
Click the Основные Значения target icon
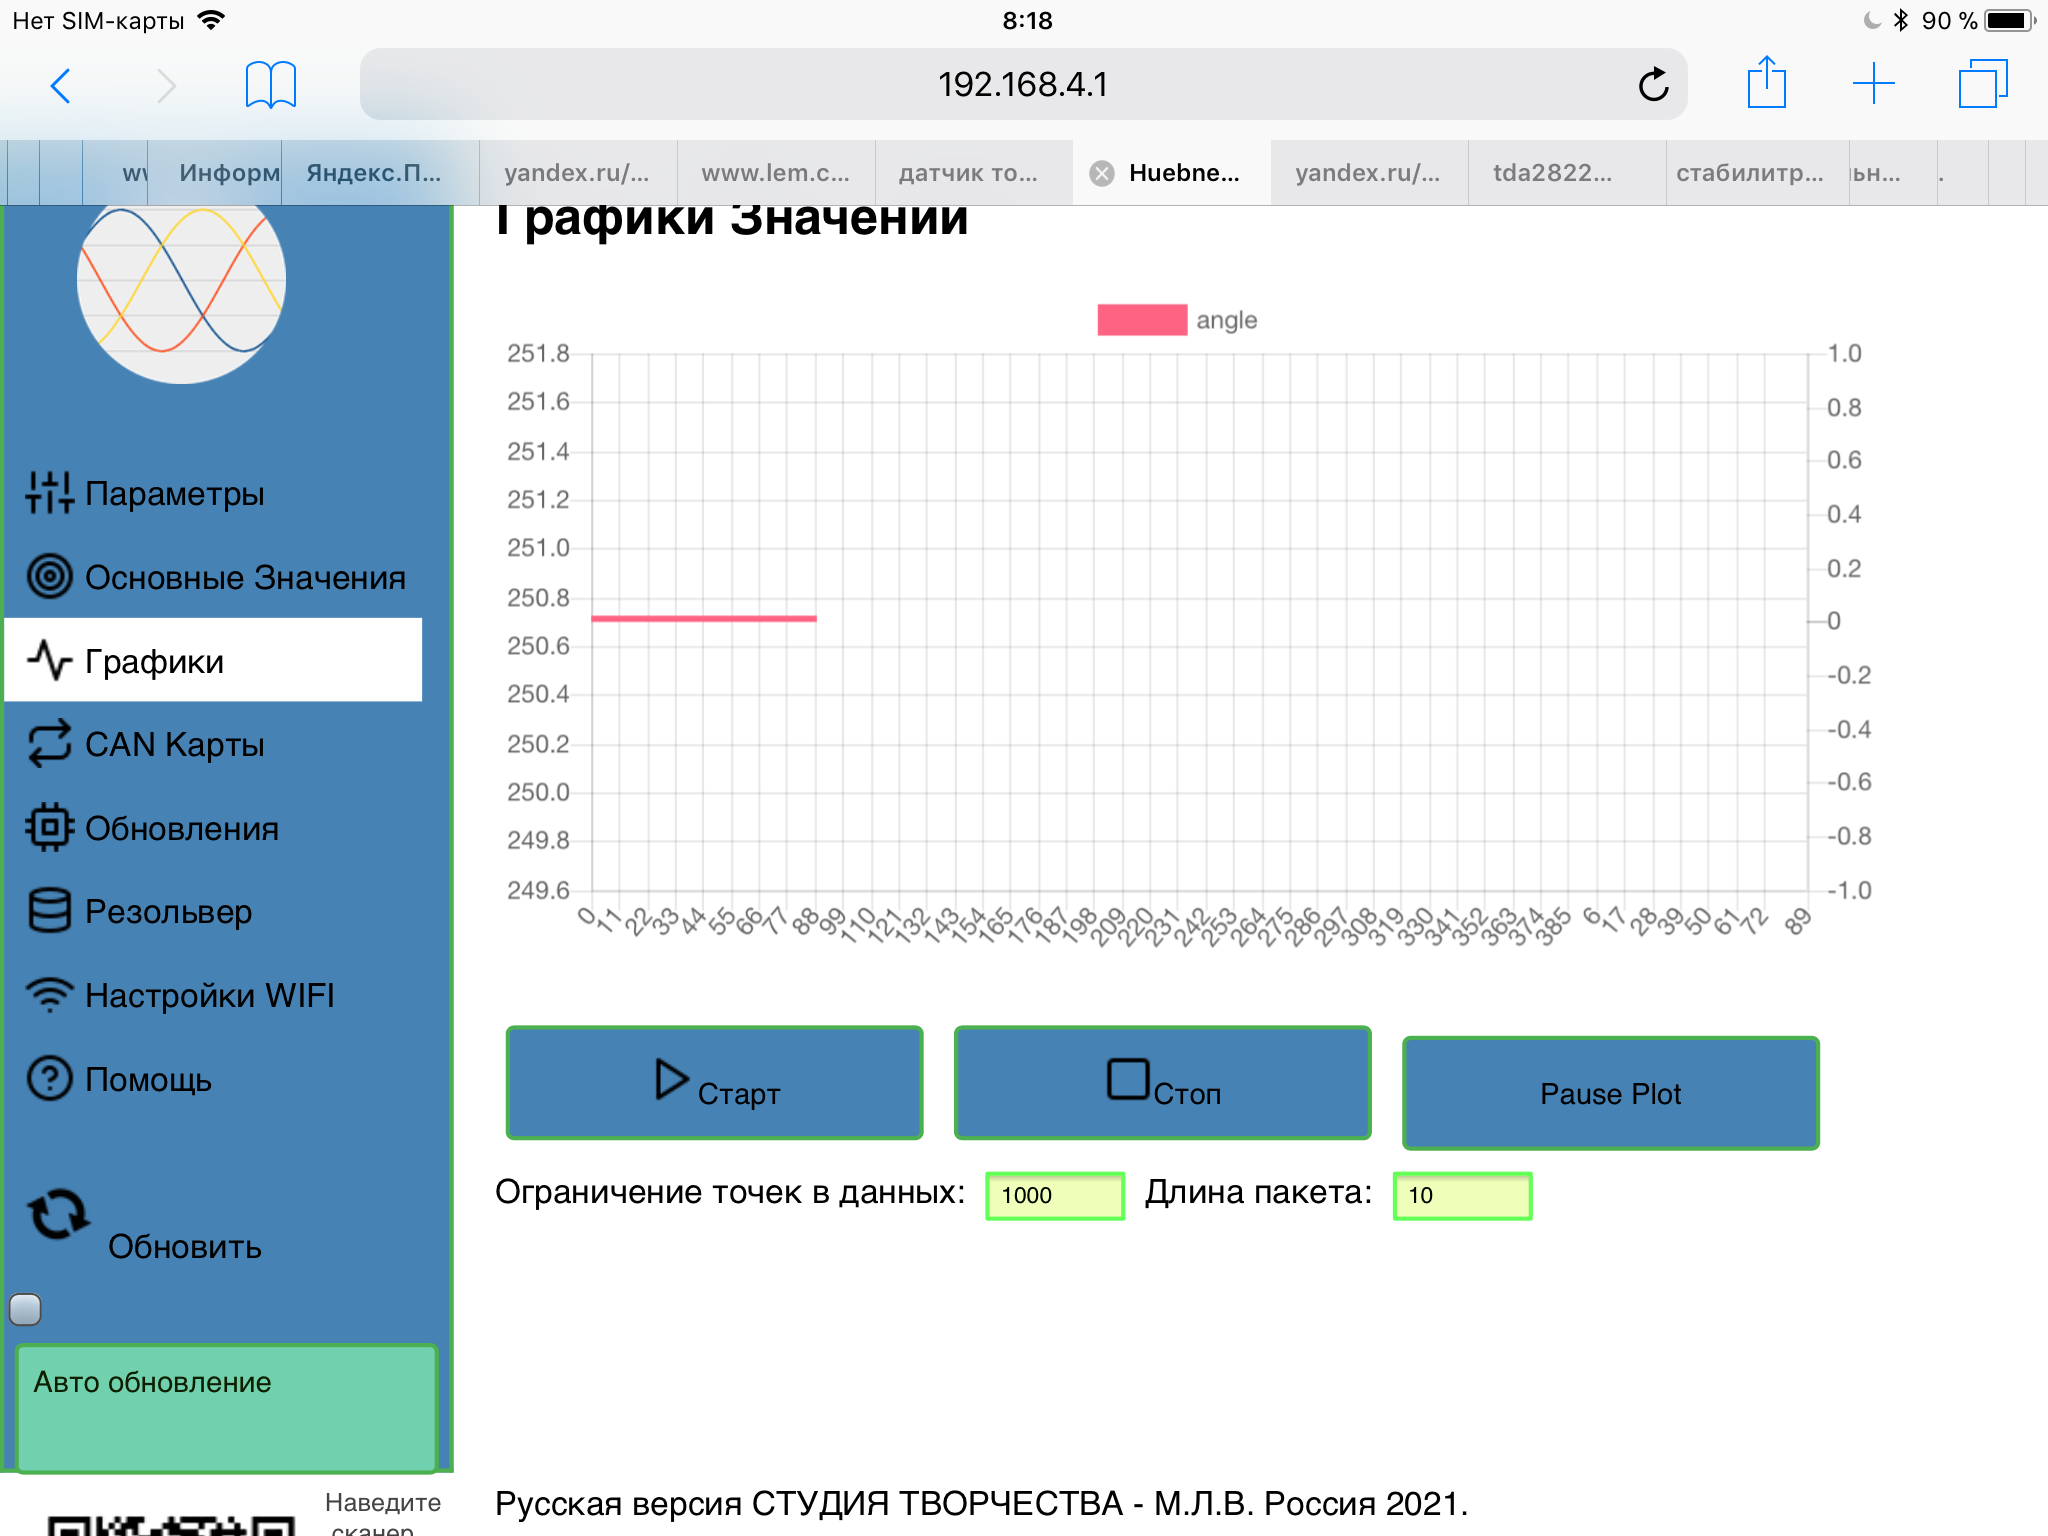pyautogui.click(x=49, y=577)
